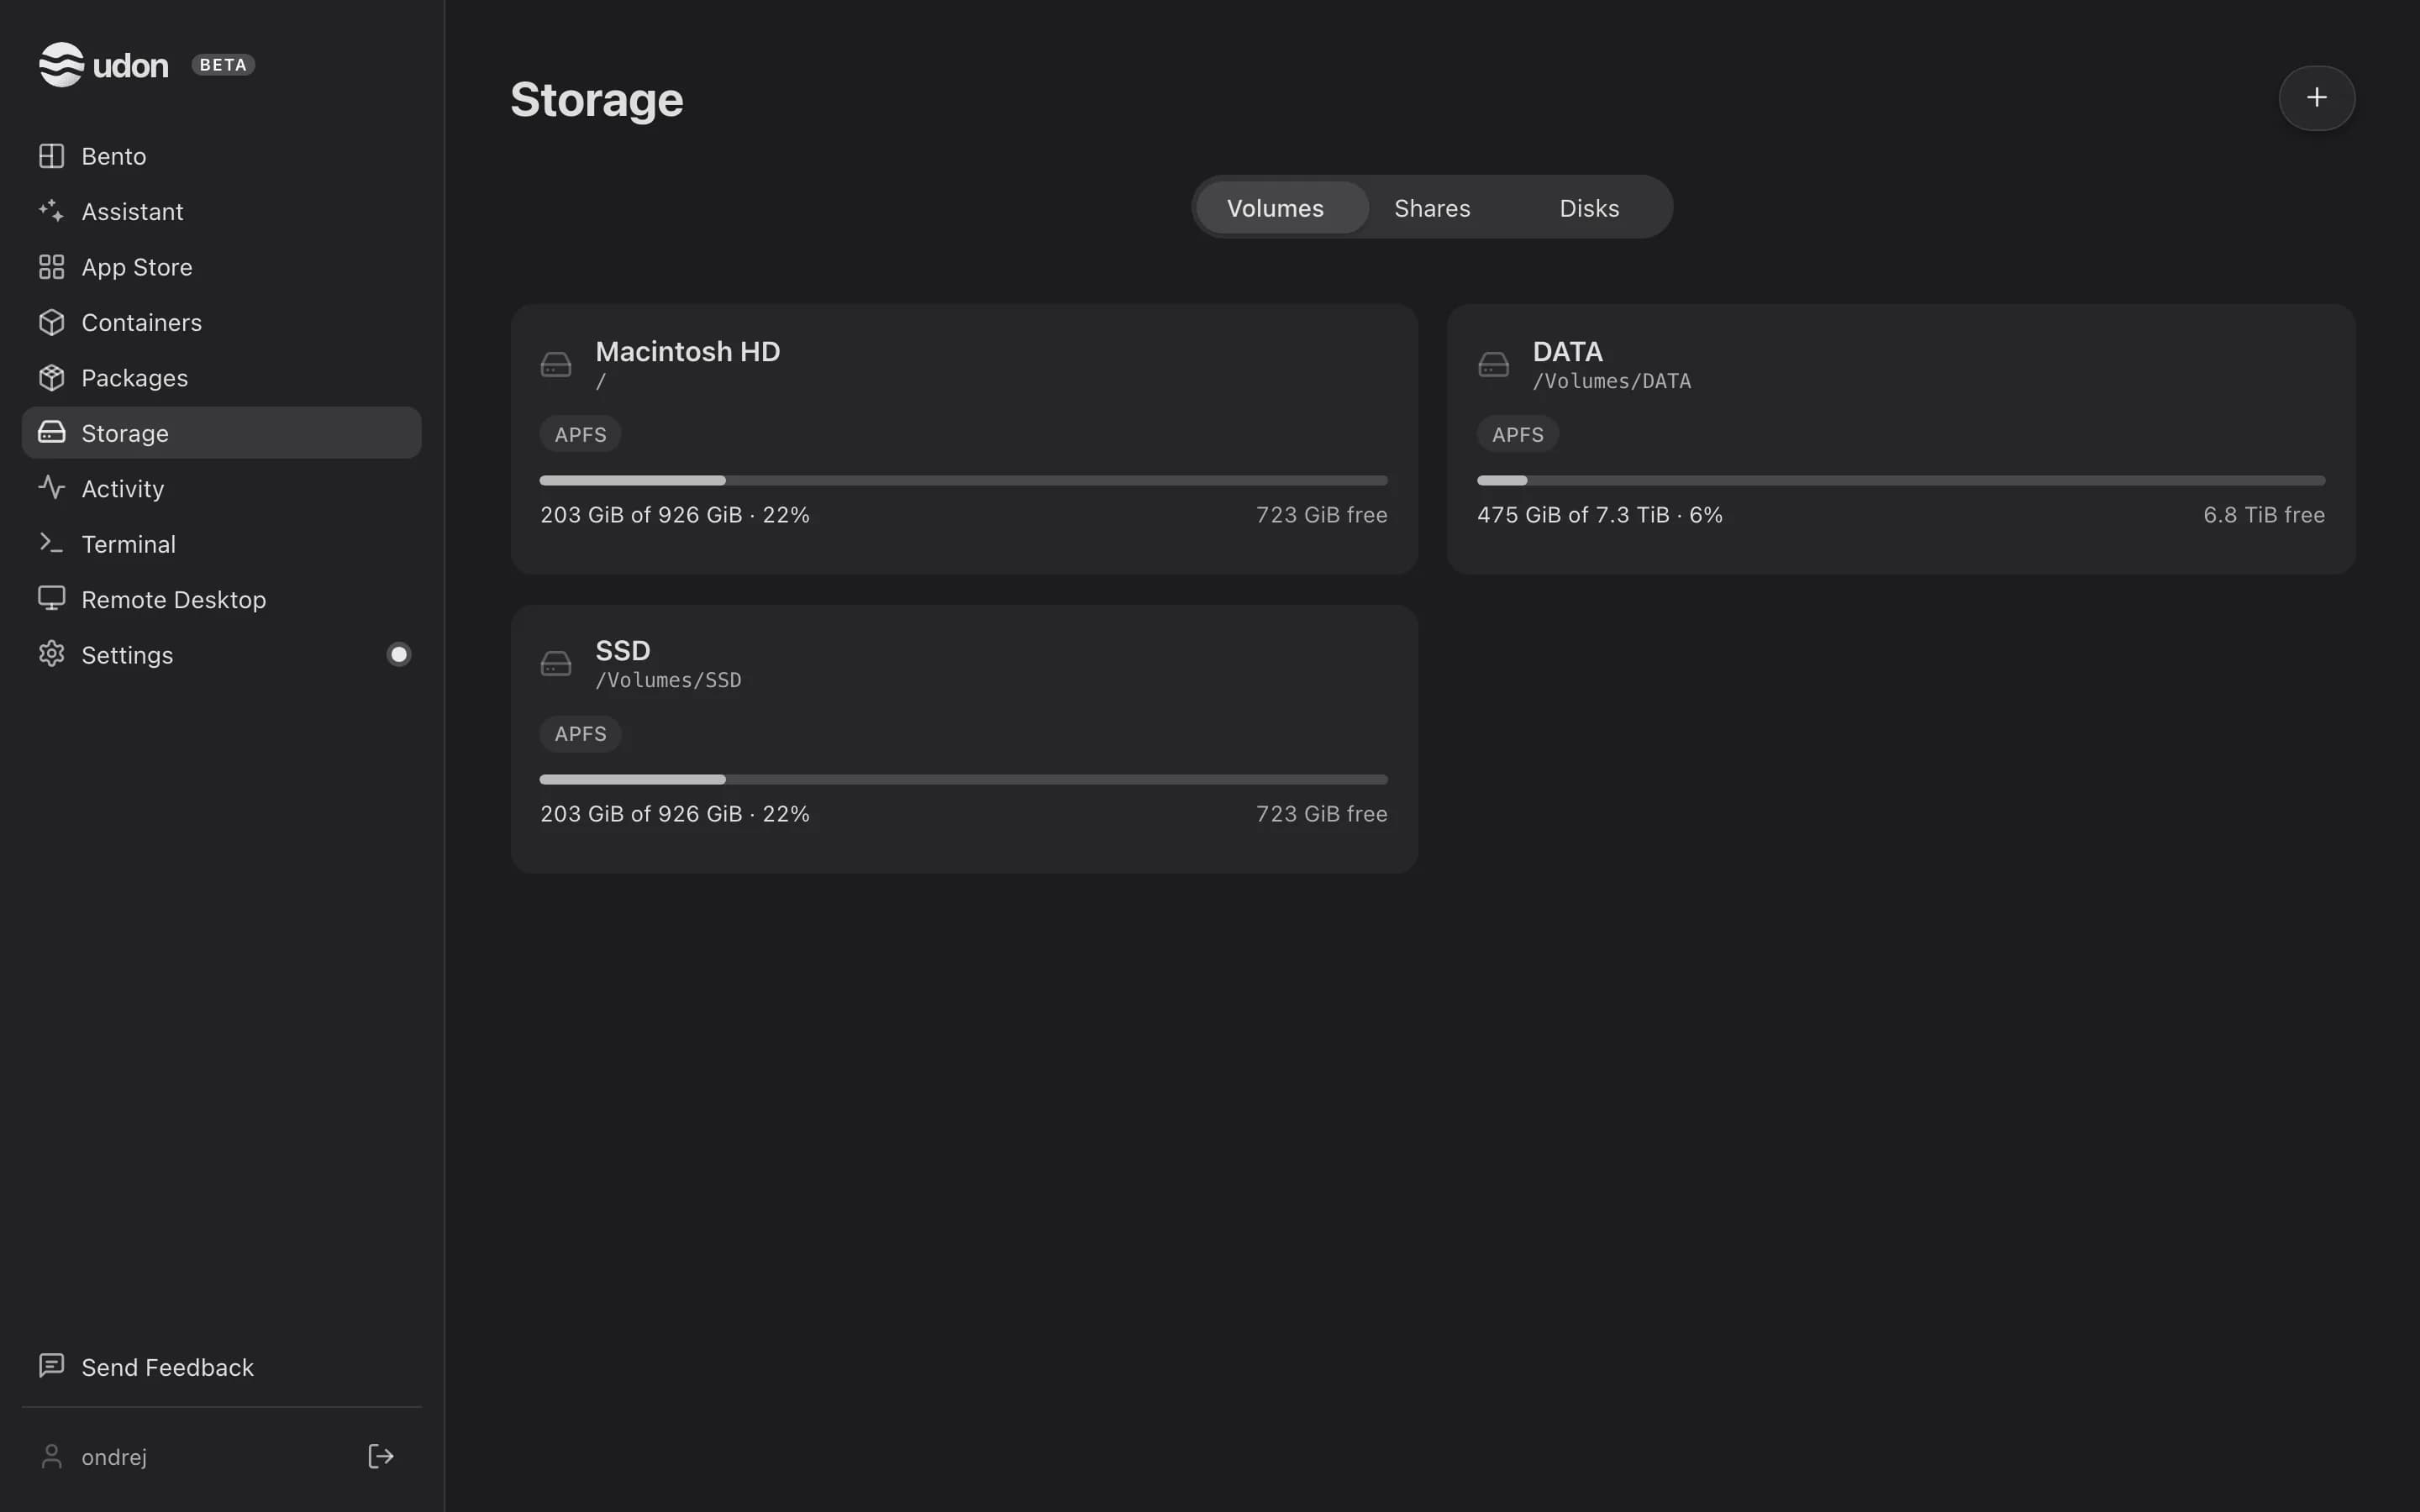
Task: Click the BETA badge
Action: pyautogui.click(x=223, y=65)
